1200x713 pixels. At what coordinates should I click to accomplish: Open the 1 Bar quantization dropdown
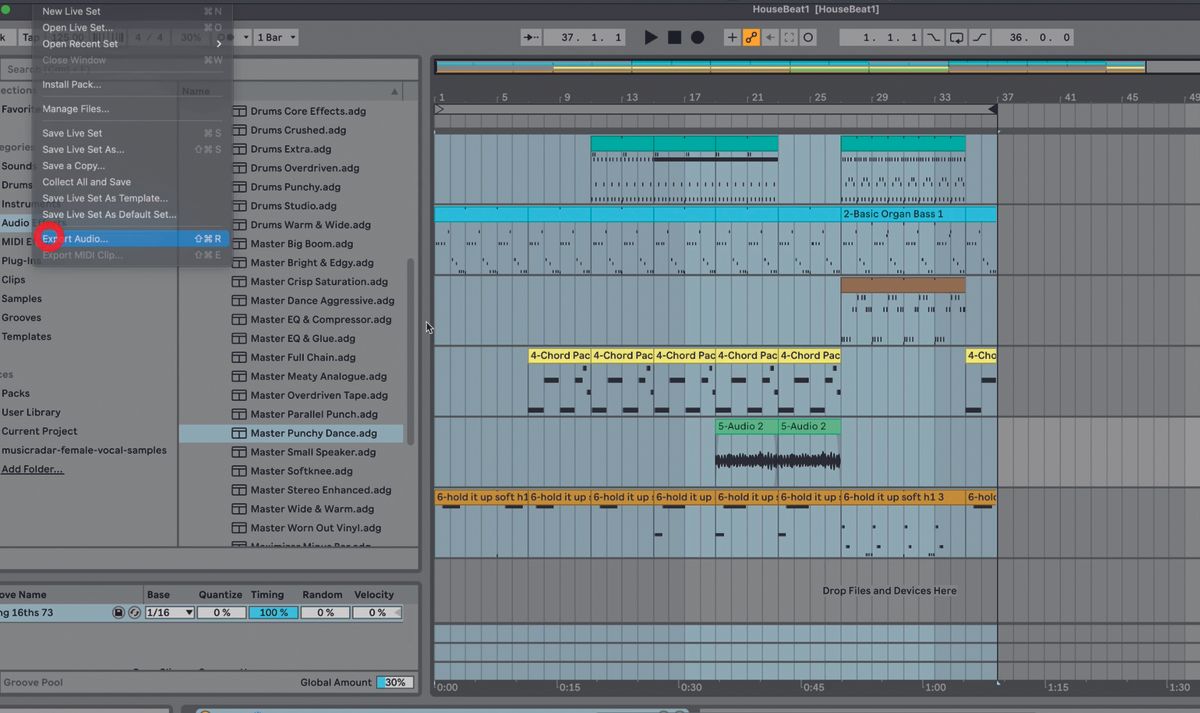(277, 37)
